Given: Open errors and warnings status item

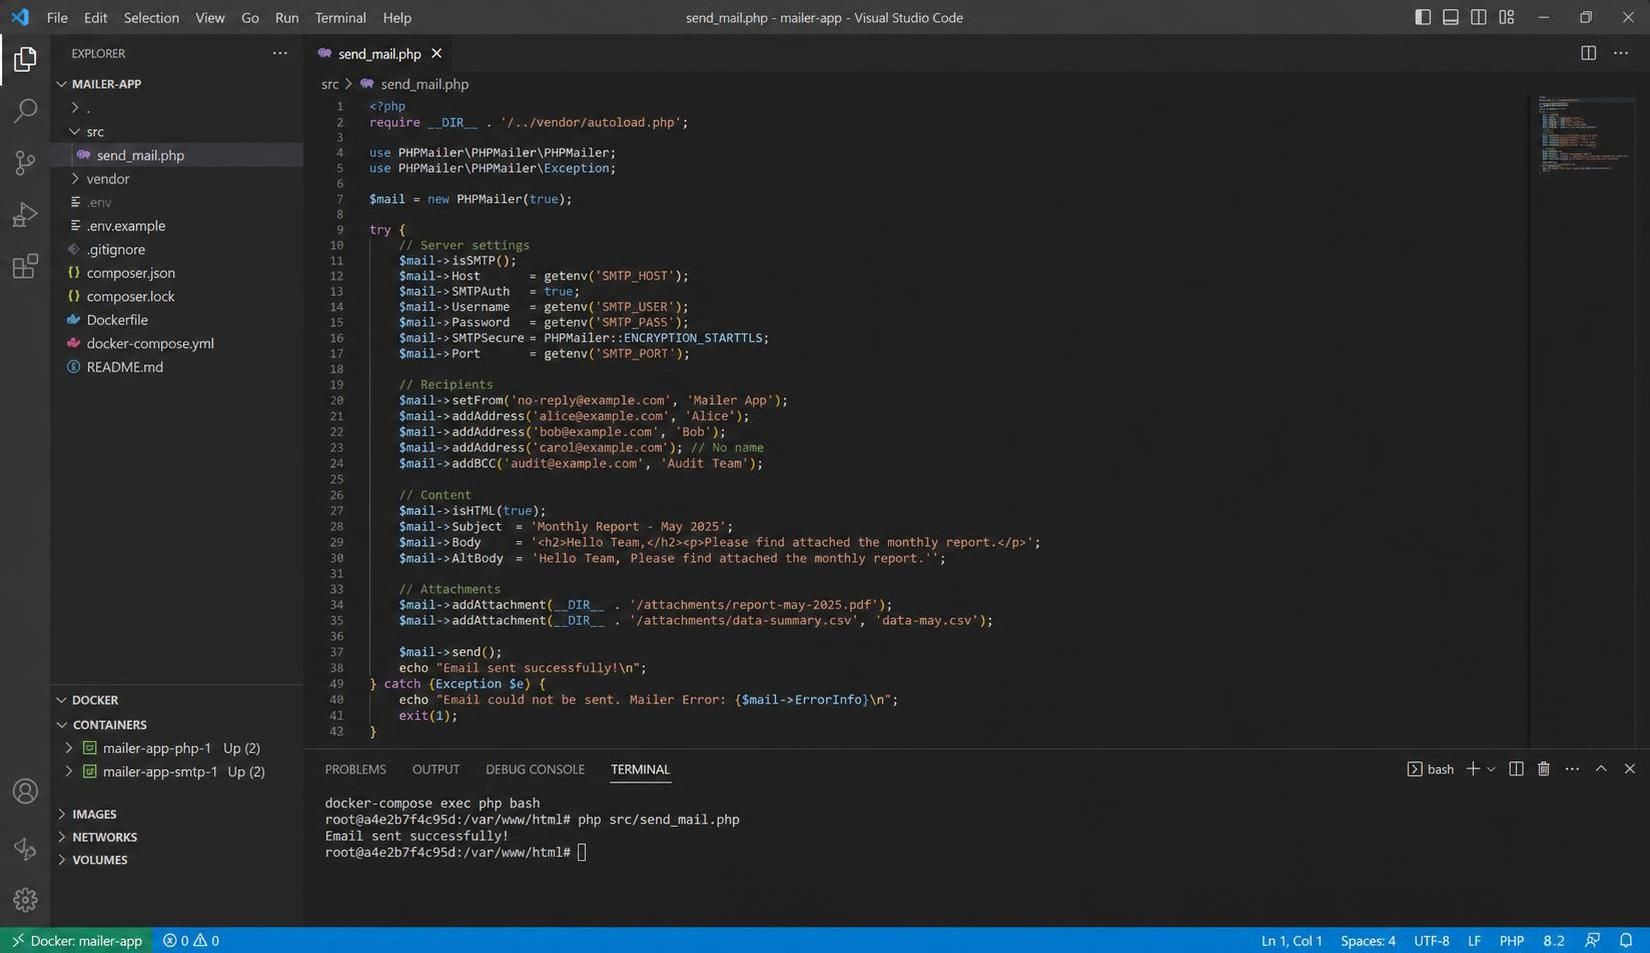Looking at the screenshot, I should (x=191, y=940).
